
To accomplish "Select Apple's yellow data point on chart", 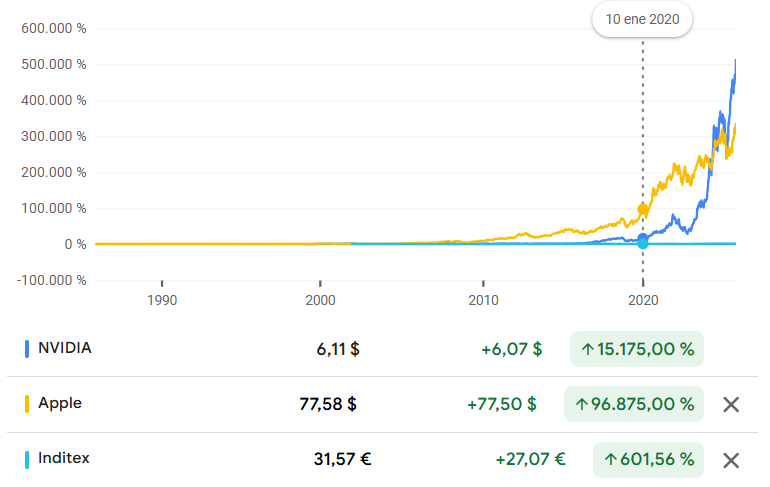I will [x=642, y=210].
